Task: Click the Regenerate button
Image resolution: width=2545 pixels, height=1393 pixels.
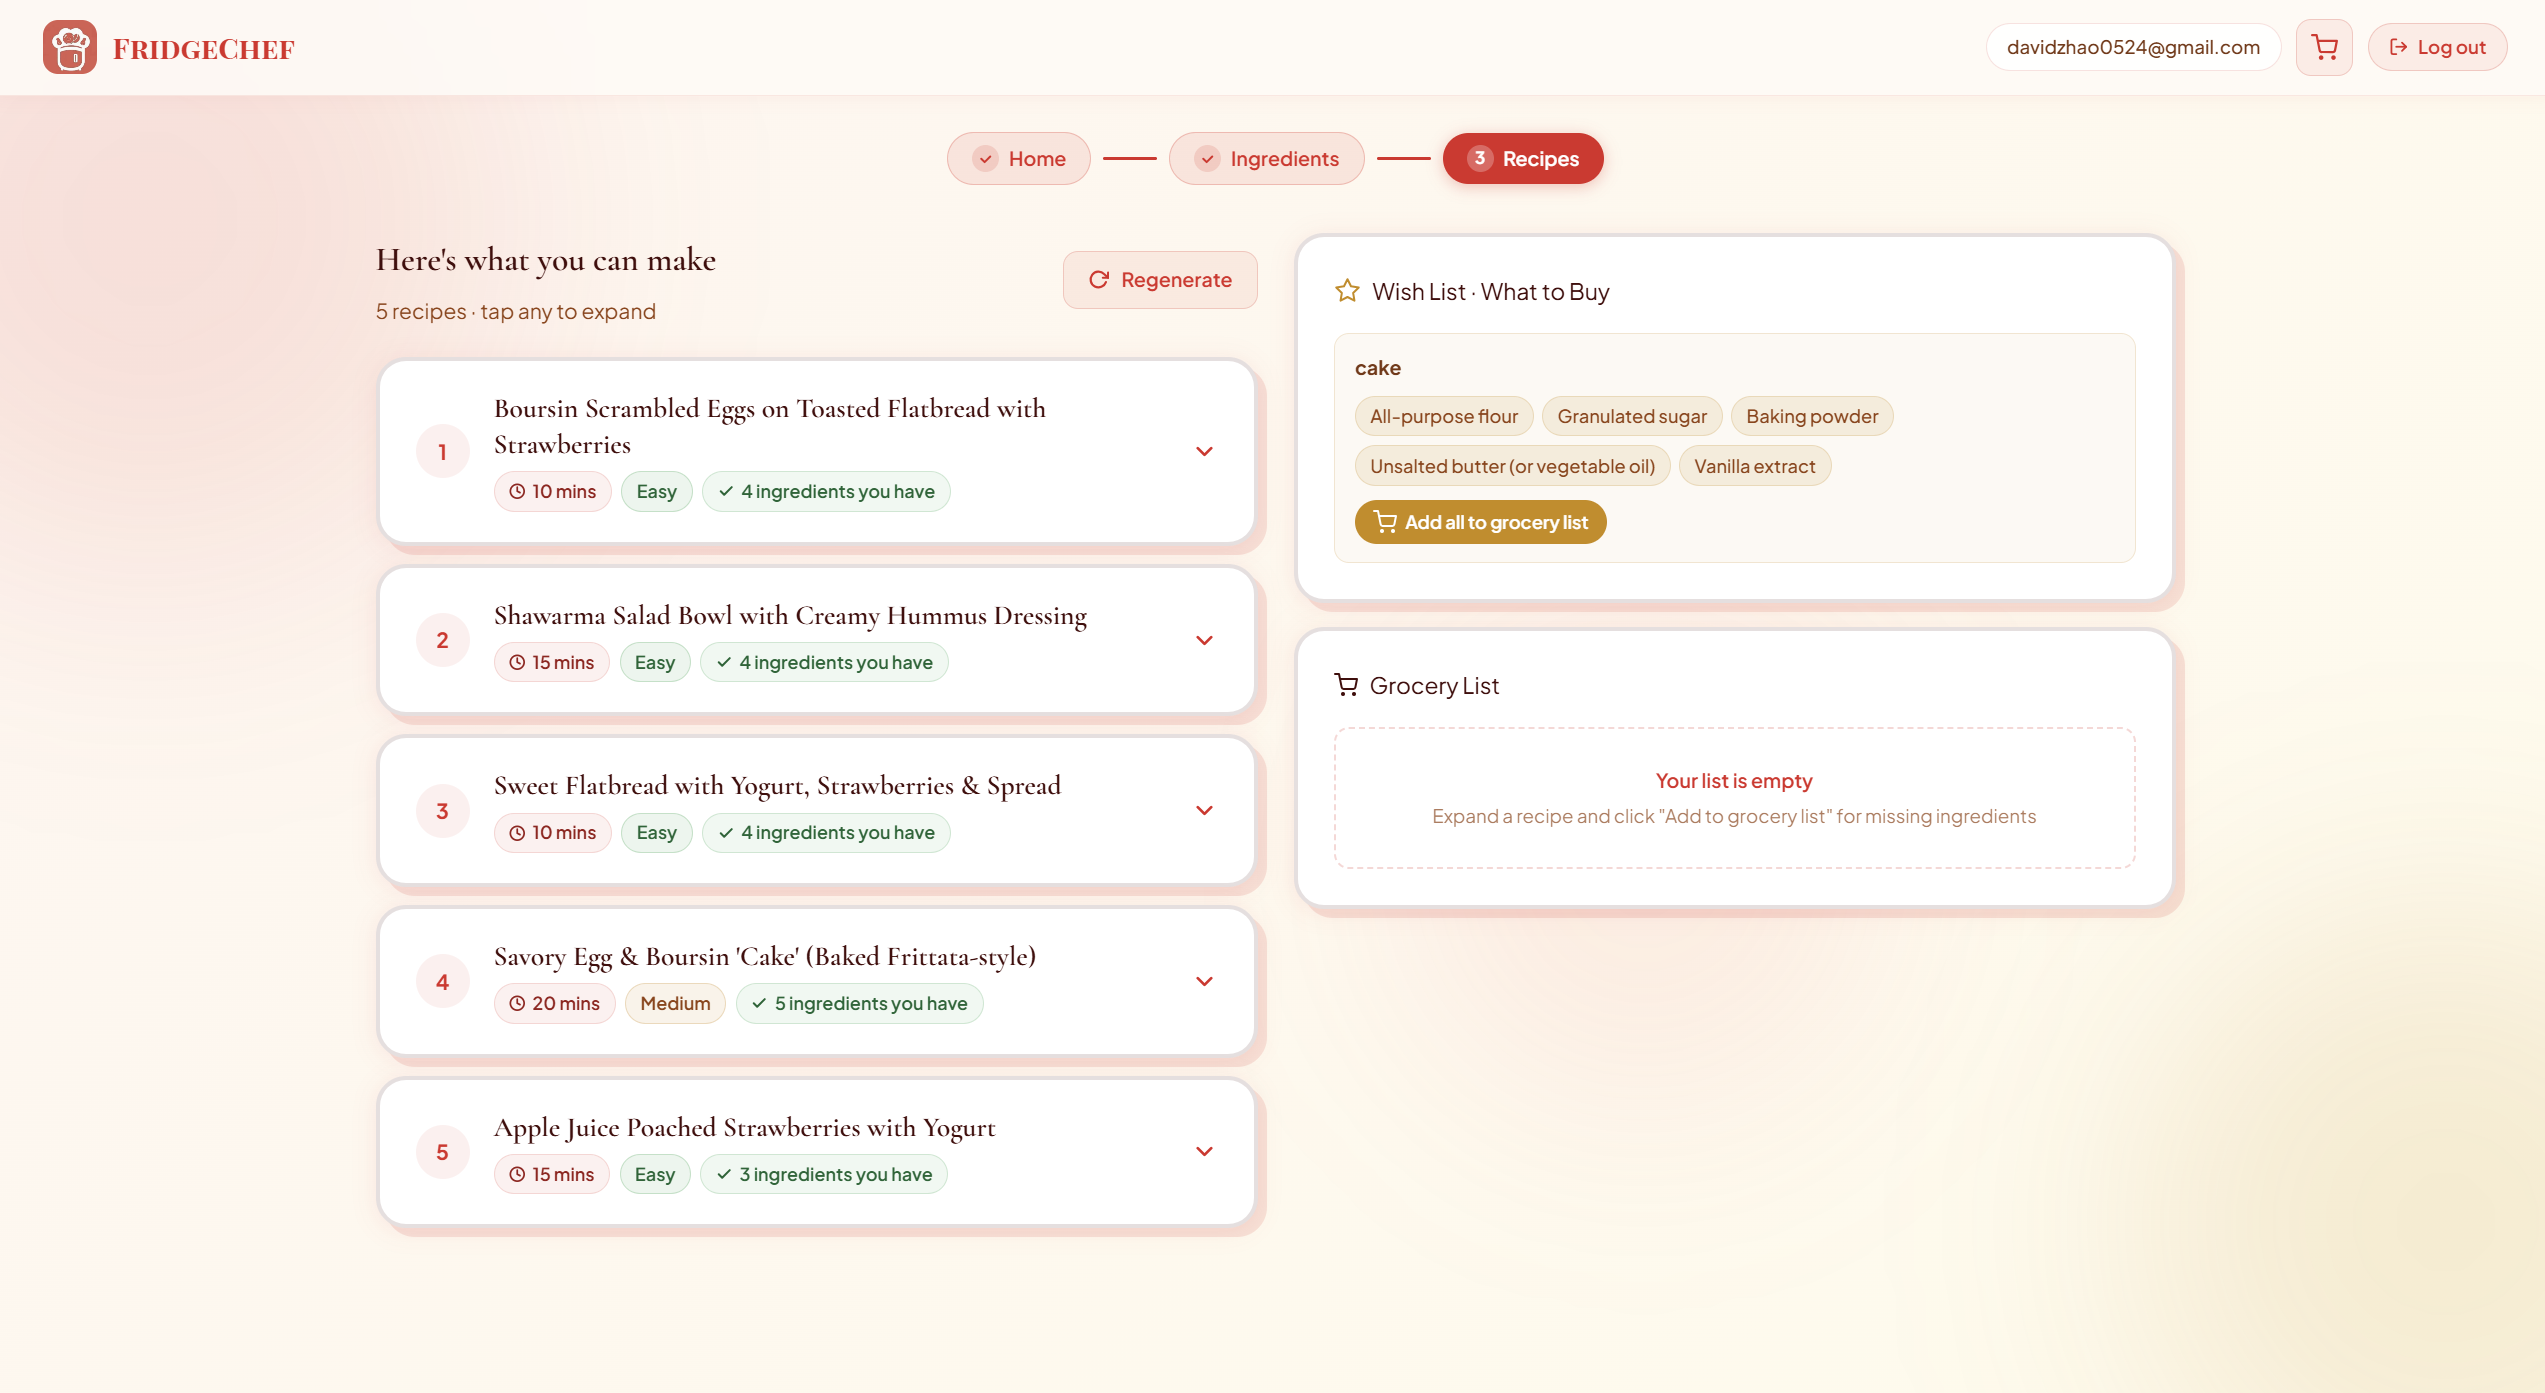Action: (x=1159, y=280)
